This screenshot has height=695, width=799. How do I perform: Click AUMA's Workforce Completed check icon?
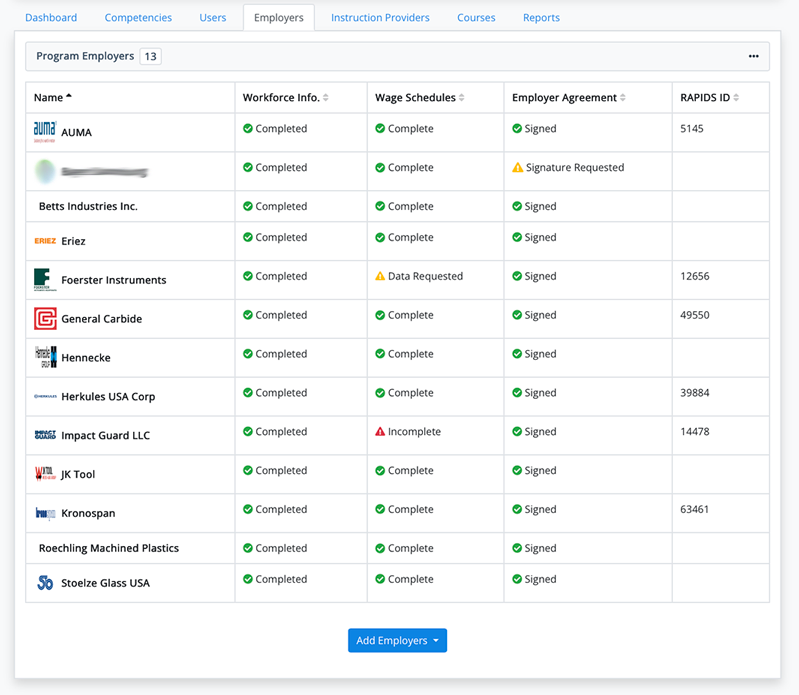tap(248, 128)
